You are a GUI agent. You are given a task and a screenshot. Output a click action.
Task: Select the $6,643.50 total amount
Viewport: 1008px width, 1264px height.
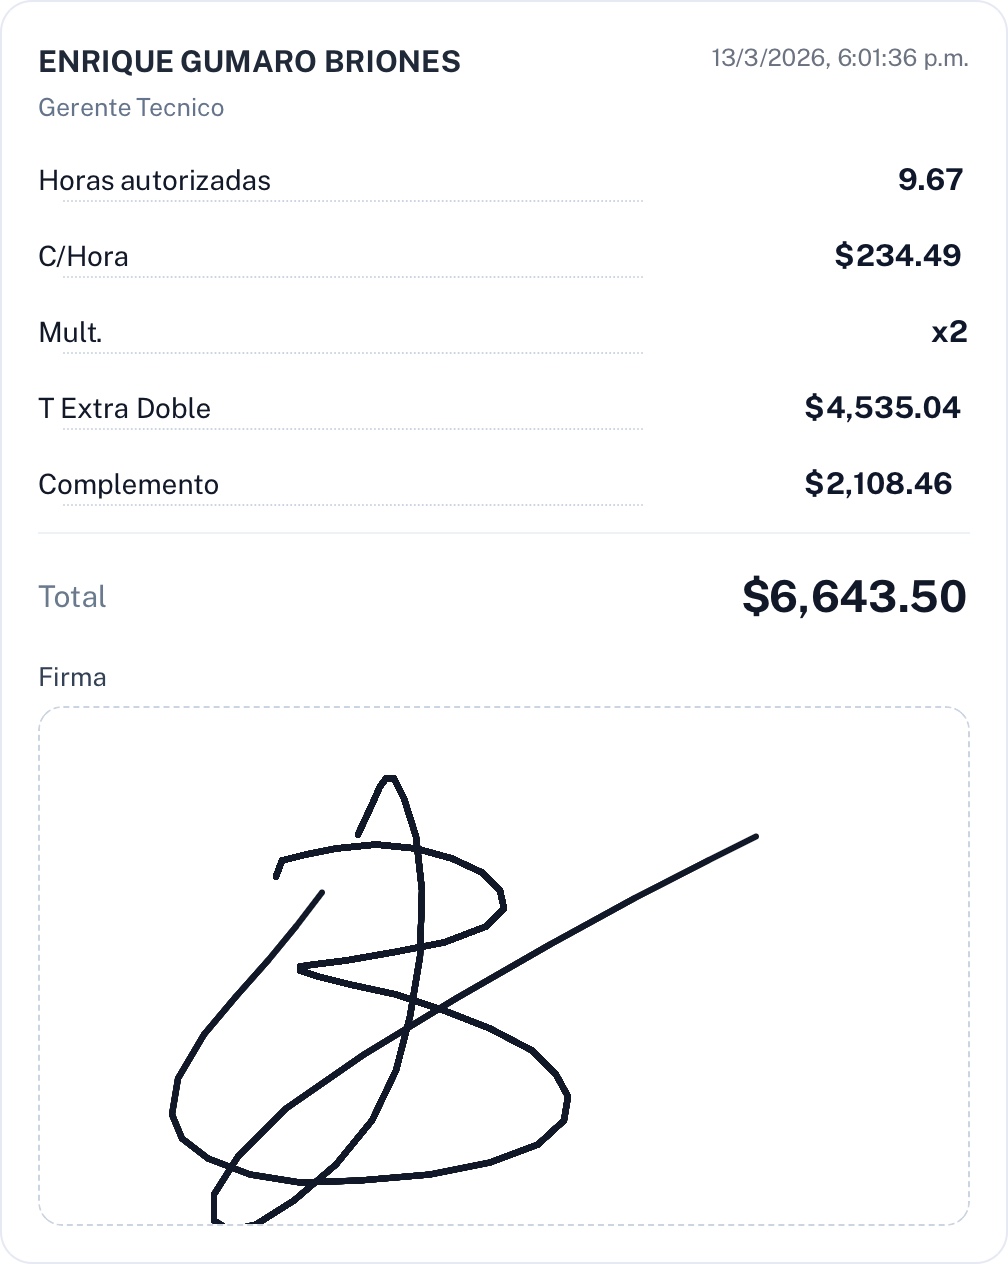pos(854,597)
